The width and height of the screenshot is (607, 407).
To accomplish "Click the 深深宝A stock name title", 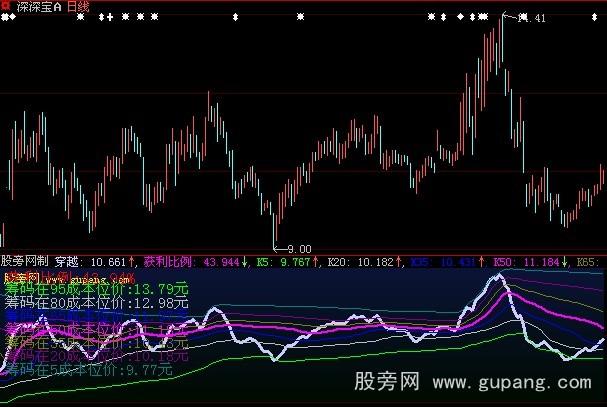I will (39, 7).
